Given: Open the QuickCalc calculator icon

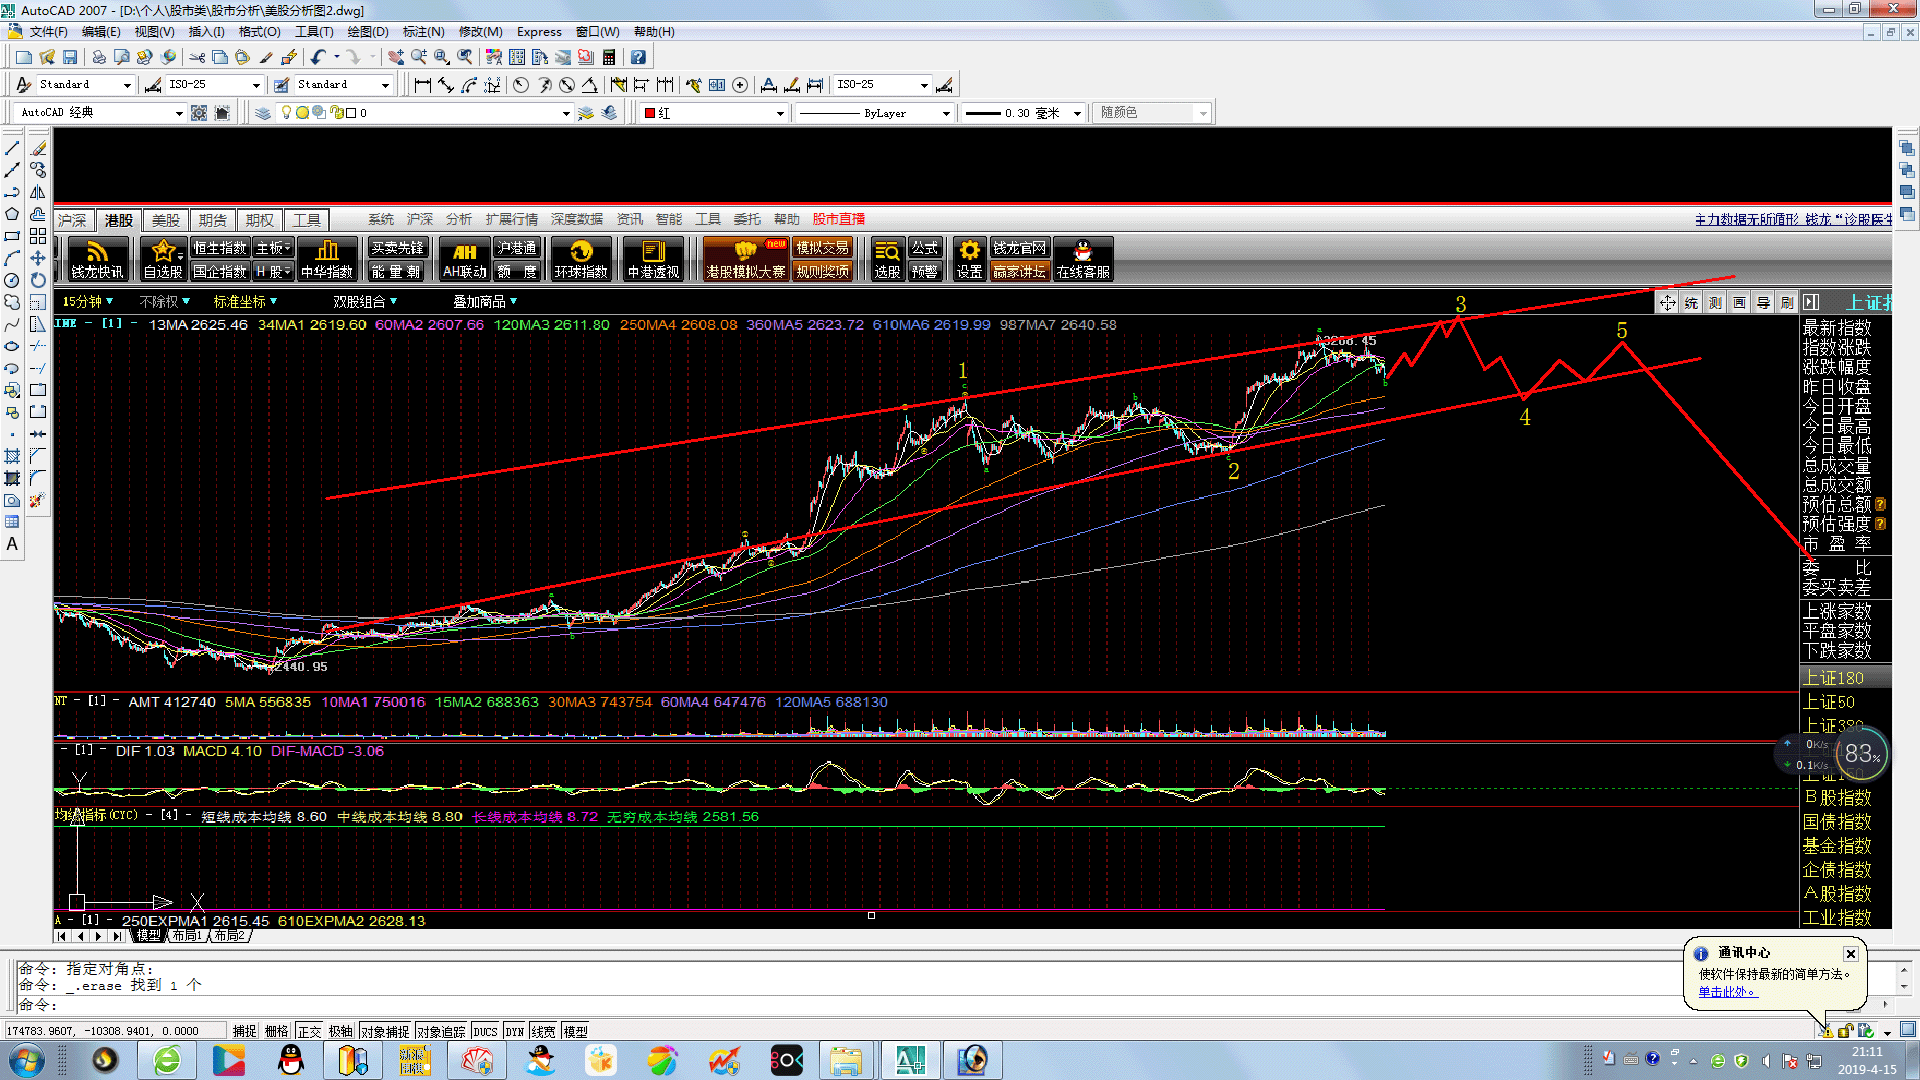Looking at the screenshot, I should 609,57.
